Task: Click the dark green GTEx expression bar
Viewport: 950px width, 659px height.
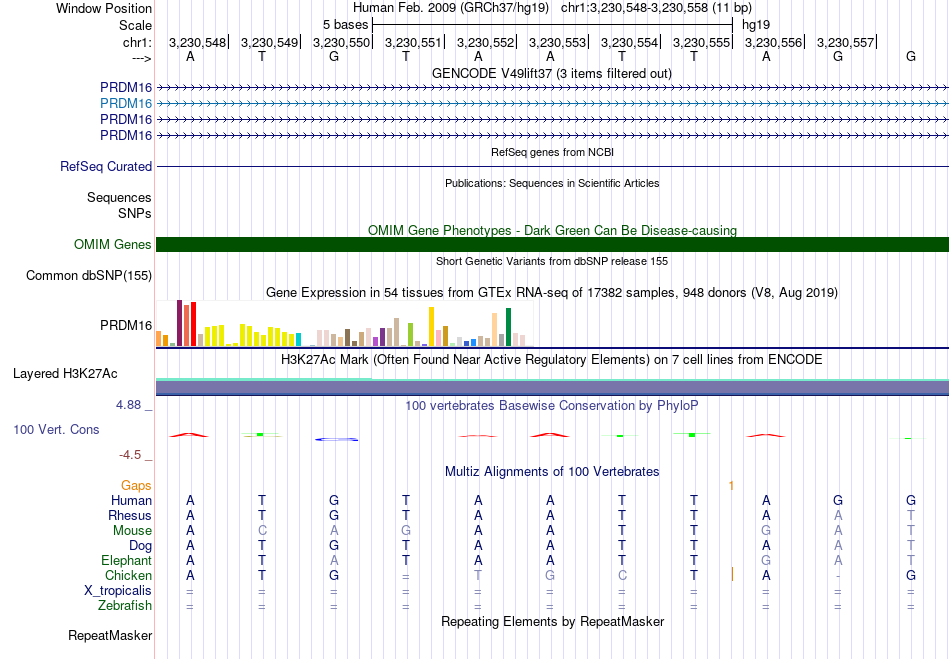Action: pyautogui.click(x=508, y=327)
